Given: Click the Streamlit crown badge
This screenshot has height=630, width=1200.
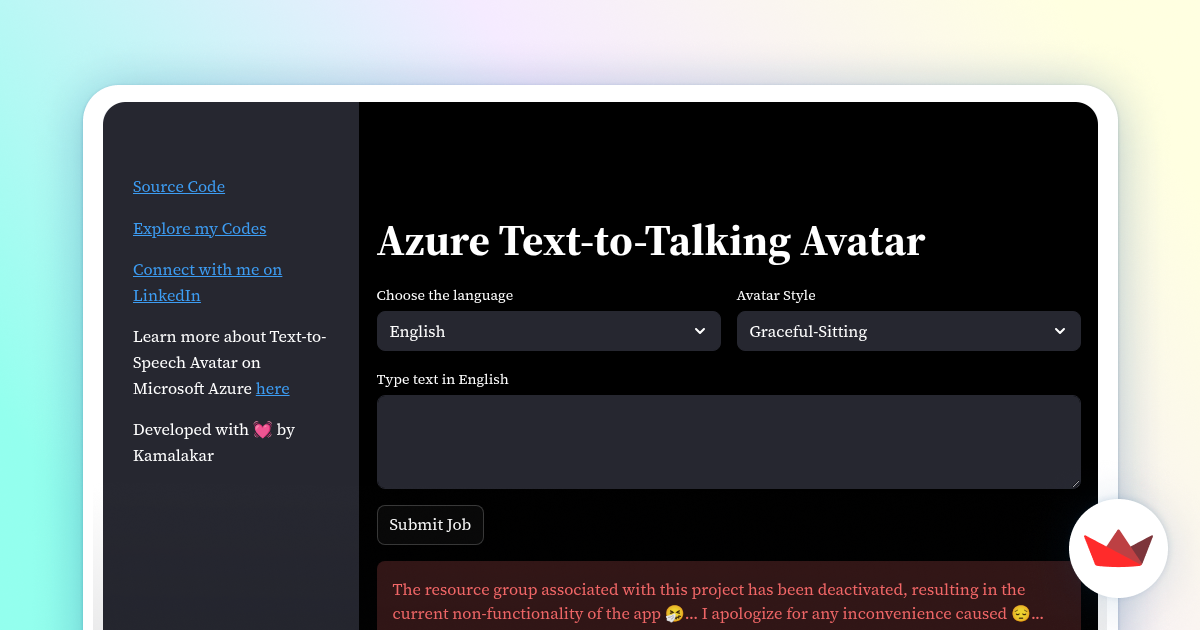Looking at the screenshot, I should [1118, 549].
